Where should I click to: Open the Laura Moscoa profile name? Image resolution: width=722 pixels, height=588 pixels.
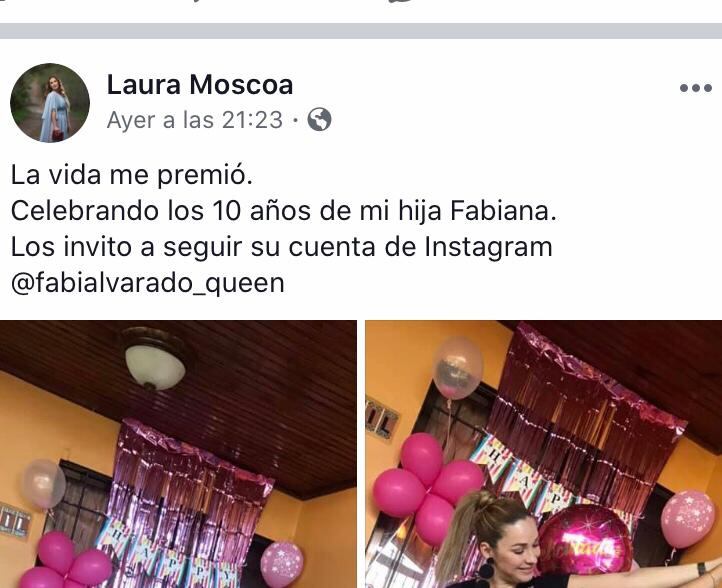(x=200, y=85)
